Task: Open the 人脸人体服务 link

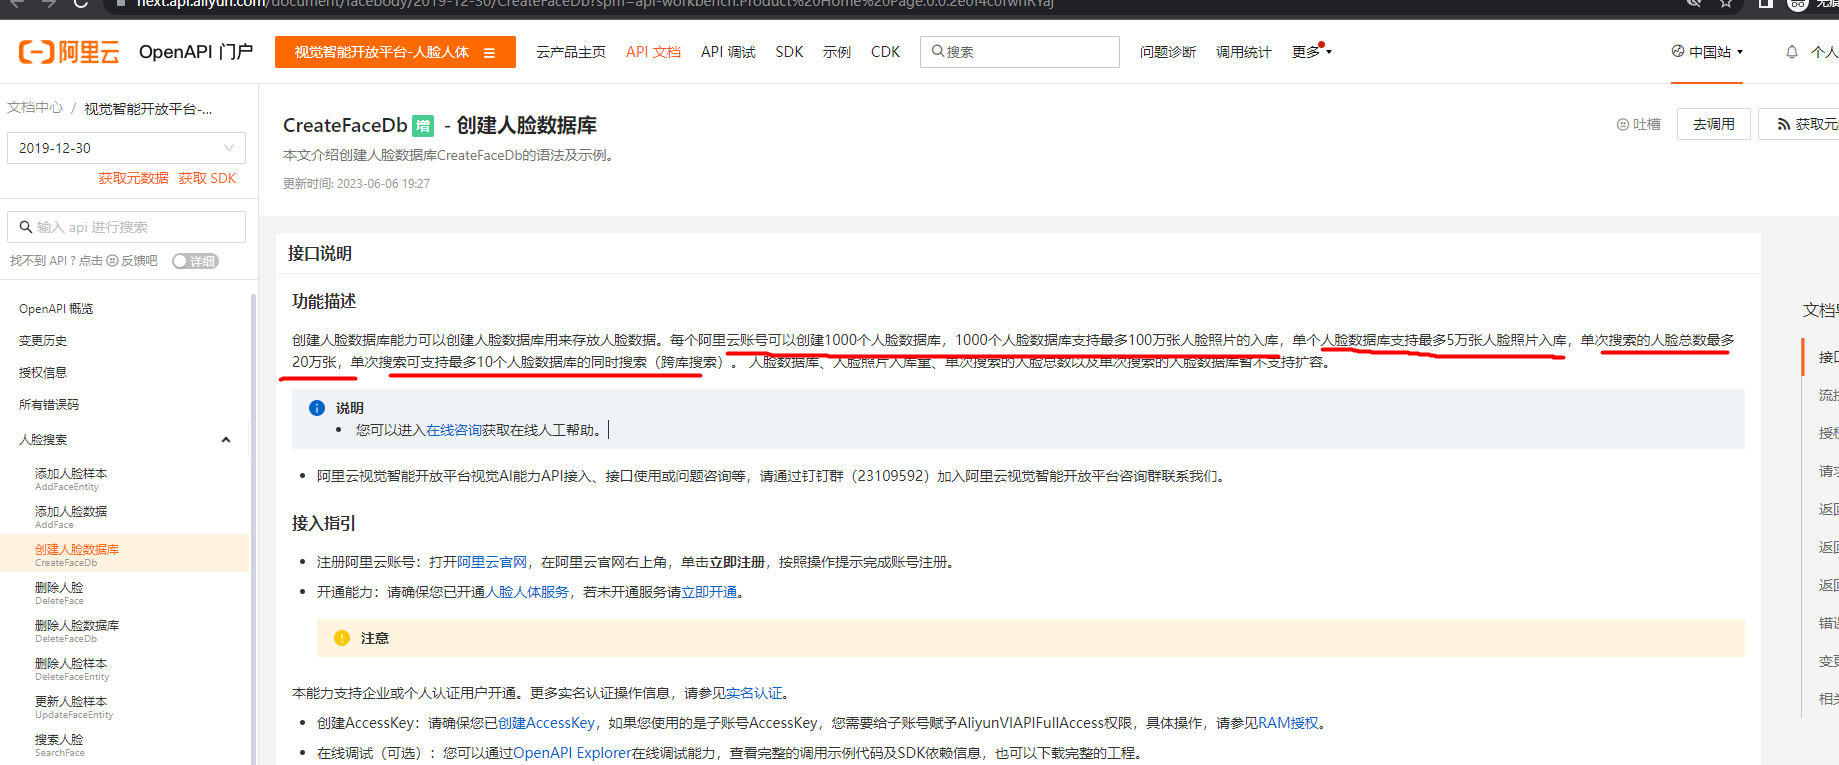Action: pyautogui.click(x=527, y=592)
